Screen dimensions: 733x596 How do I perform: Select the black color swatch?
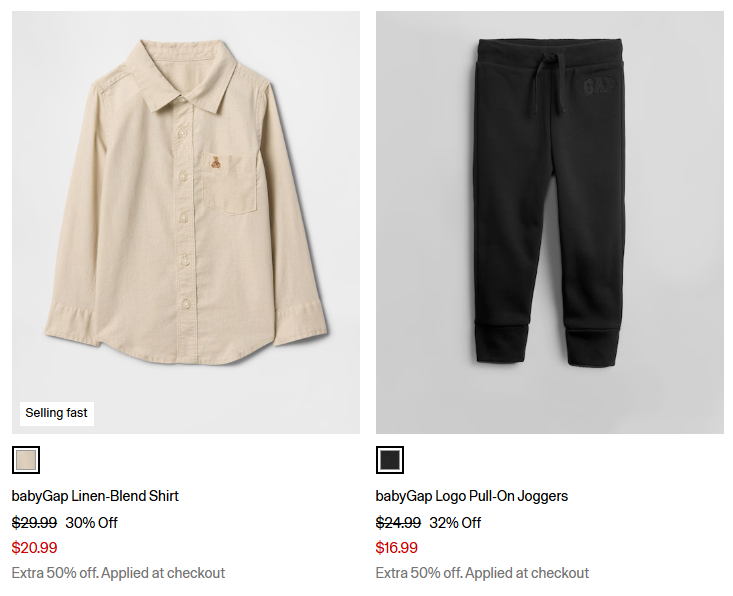coord(390,460)
